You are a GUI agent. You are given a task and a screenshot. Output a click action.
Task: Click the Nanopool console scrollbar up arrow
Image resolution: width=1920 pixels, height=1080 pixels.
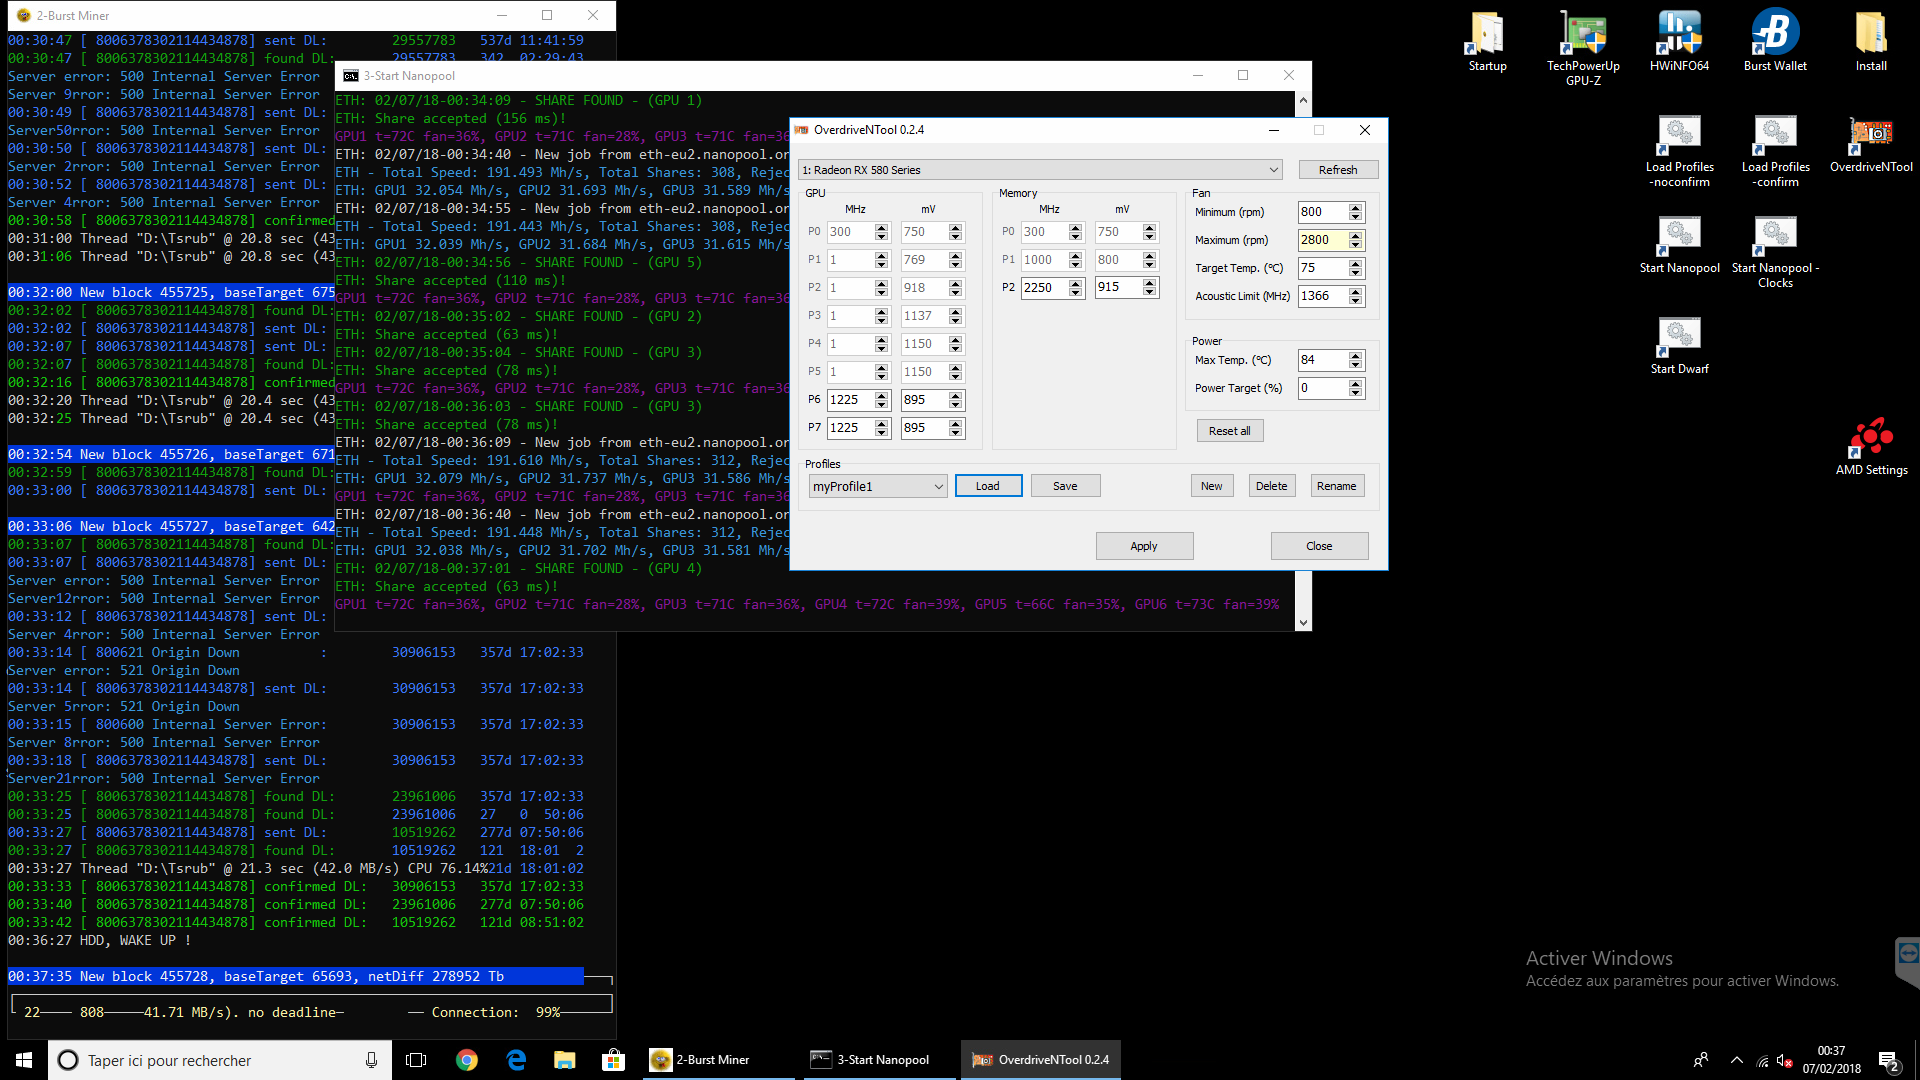pos(1303,101)
